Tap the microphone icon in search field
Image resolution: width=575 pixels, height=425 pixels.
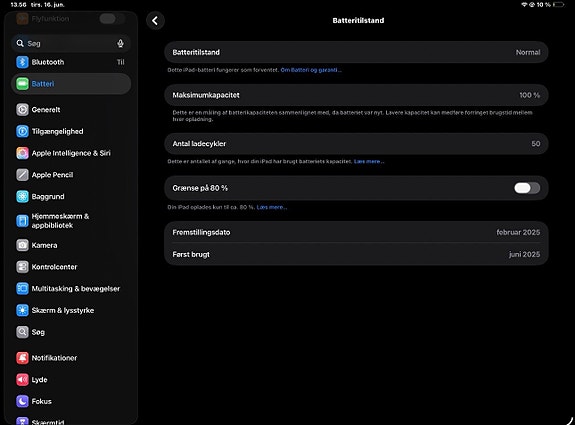(x=120, y=44)
